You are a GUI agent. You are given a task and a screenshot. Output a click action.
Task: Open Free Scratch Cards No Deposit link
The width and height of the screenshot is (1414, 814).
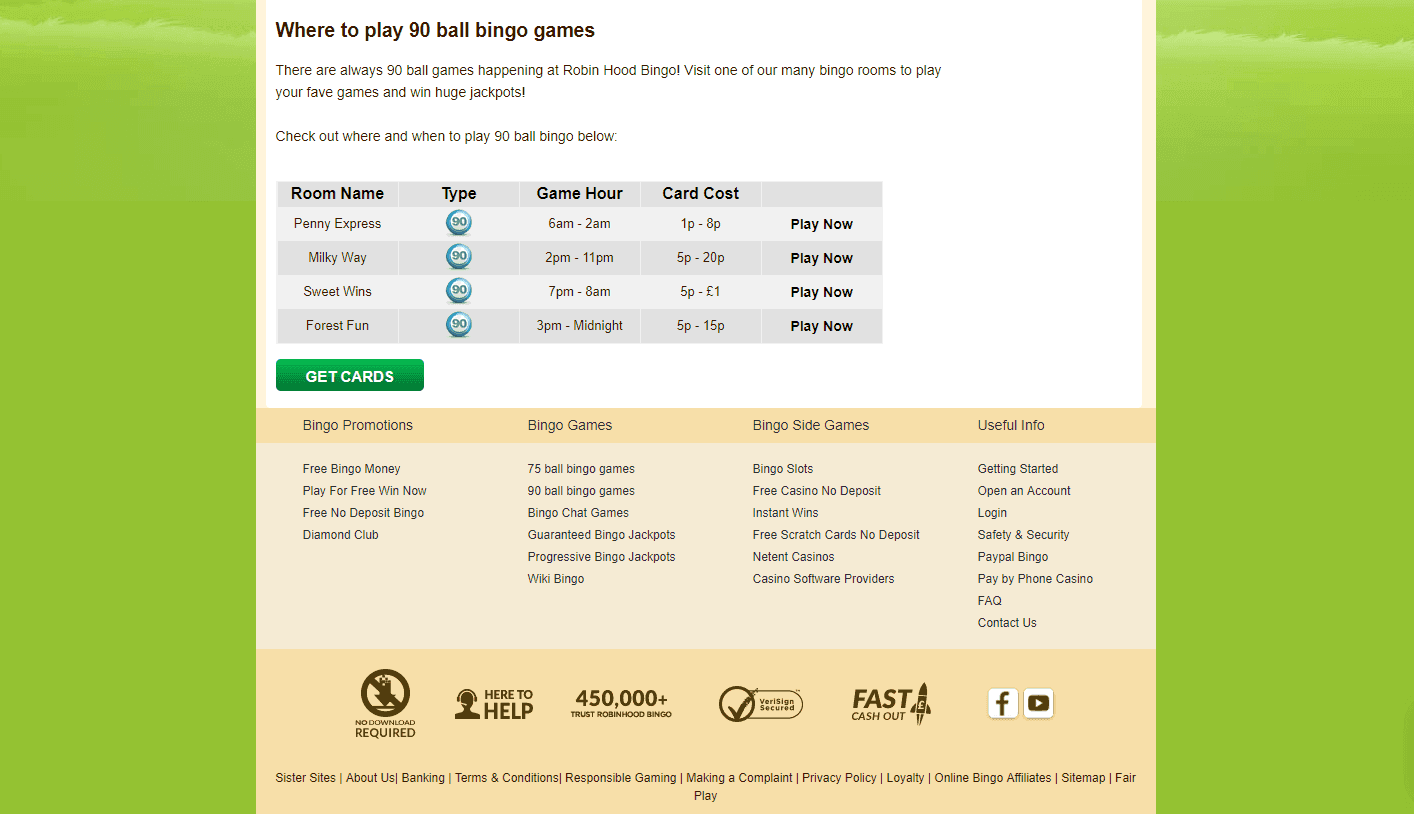[836, 535]
